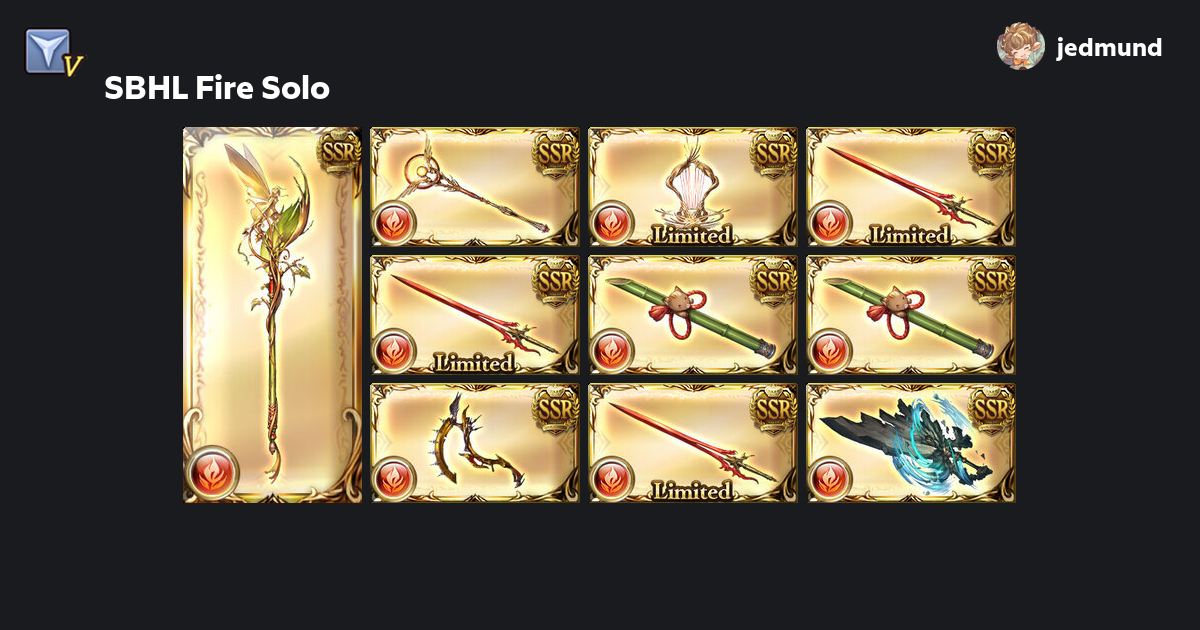Viewport: 1200px width, 630px height.
Task: Select the SBHL Fire Solo title
Action: point(217,88)
